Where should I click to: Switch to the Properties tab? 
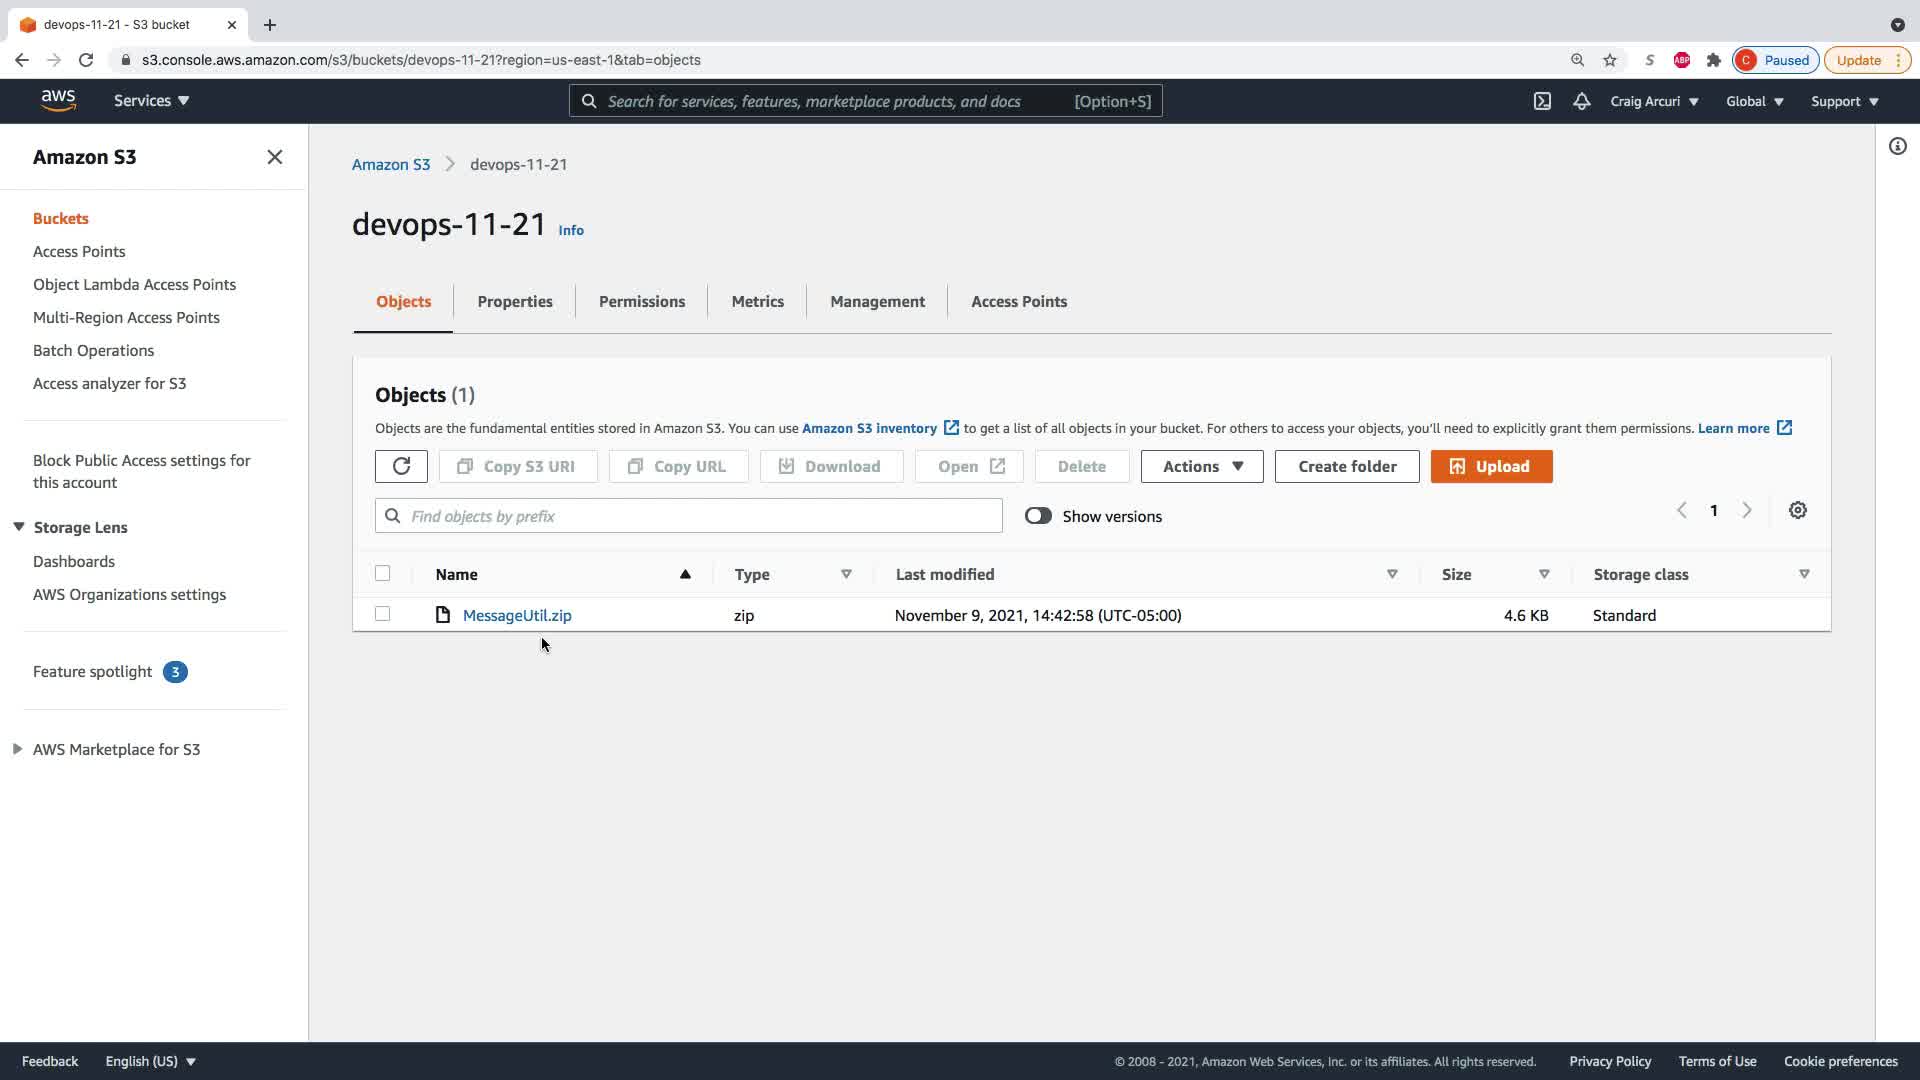pos(514,301)
